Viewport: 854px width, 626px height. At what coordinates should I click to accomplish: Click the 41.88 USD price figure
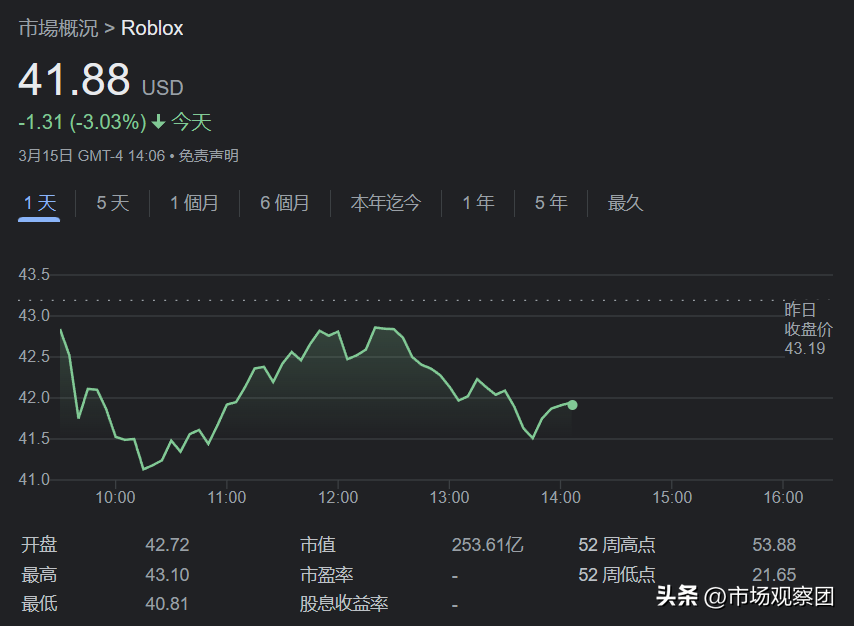75,80
